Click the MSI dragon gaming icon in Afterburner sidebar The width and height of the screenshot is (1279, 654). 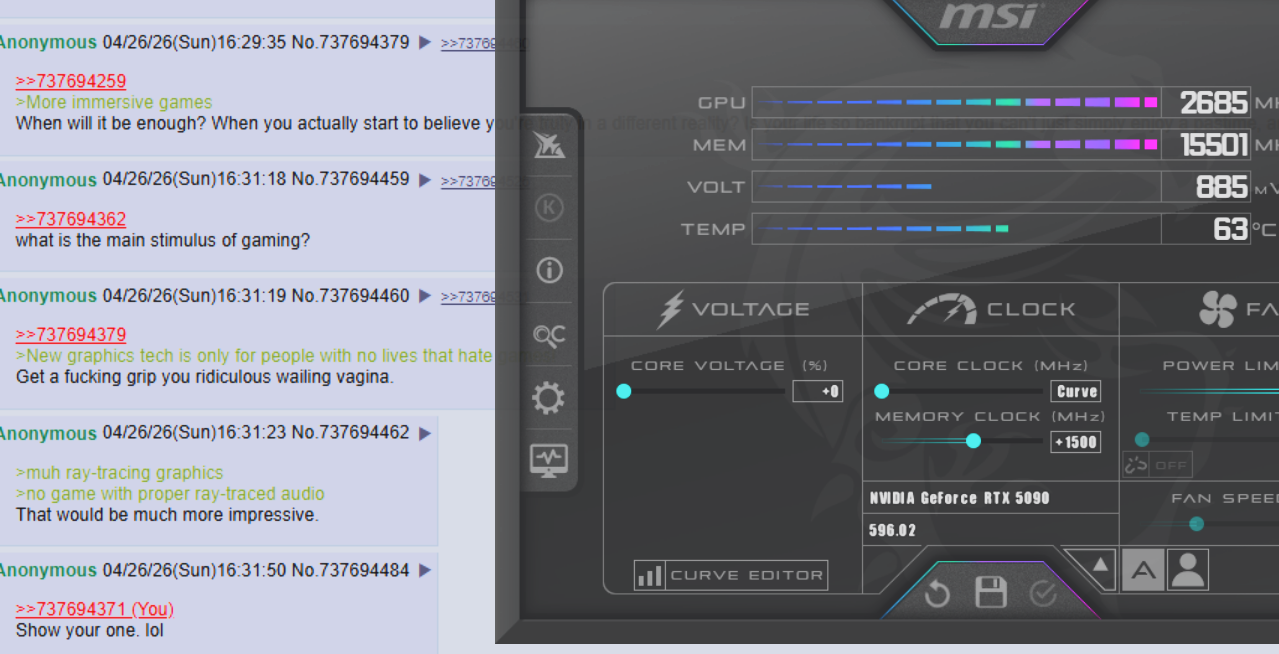(549, 145)
